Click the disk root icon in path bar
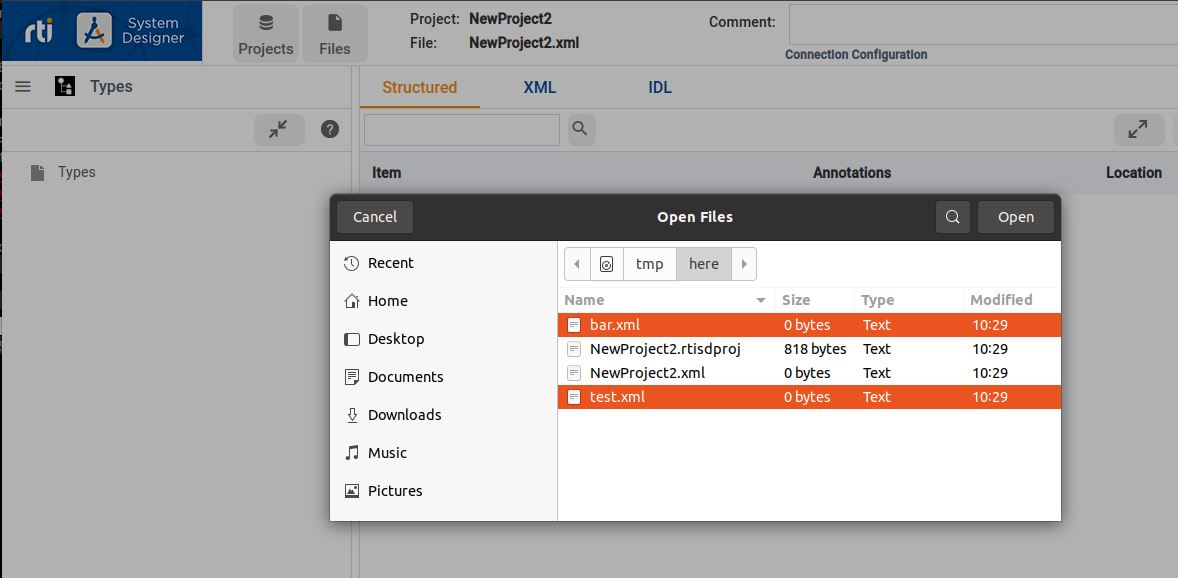 point(607,264)
